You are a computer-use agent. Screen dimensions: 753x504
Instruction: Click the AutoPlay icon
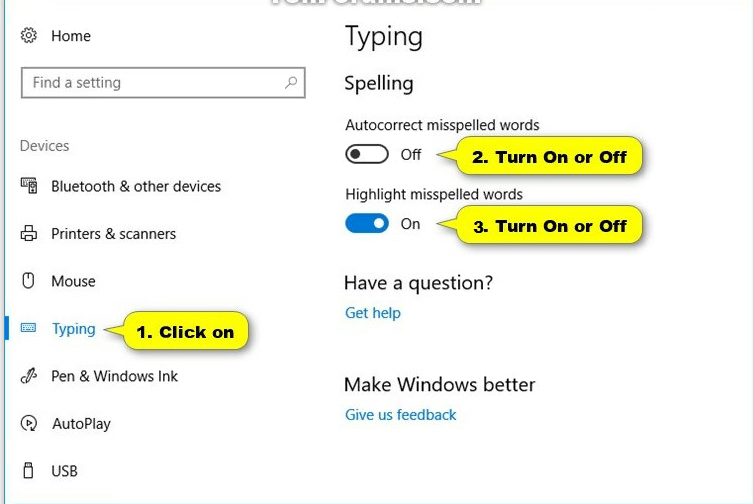28,424
